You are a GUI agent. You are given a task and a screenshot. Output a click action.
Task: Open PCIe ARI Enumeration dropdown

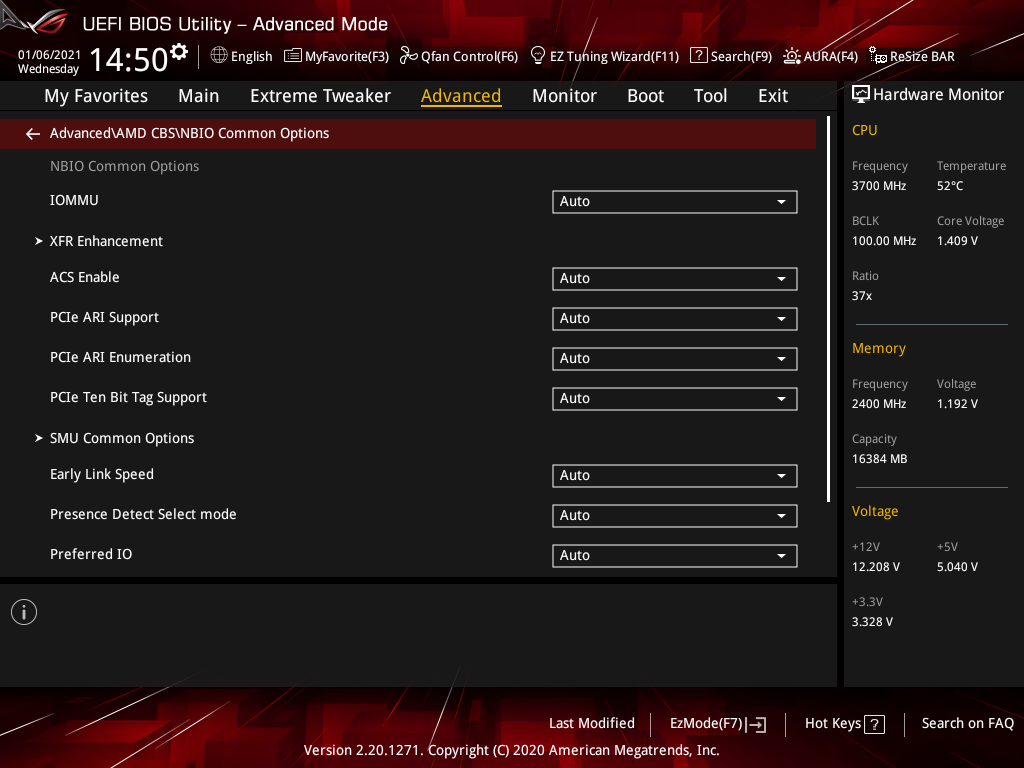[x=675, y=359]
